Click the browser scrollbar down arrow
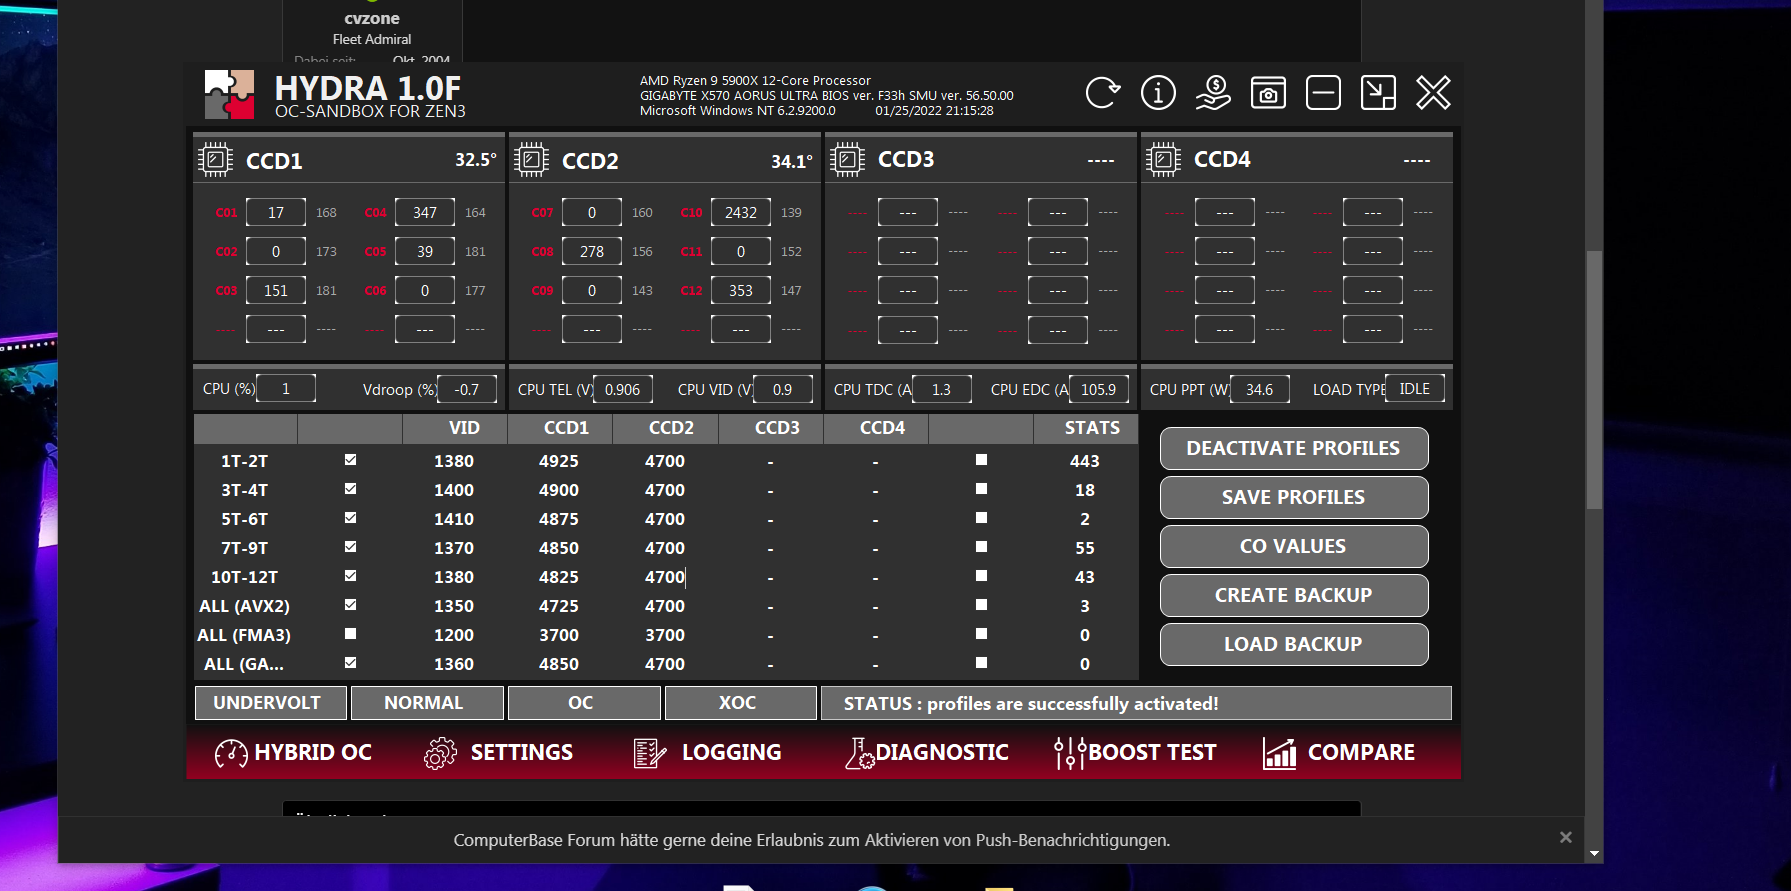1791x891 pixels. coord(1594,854)
